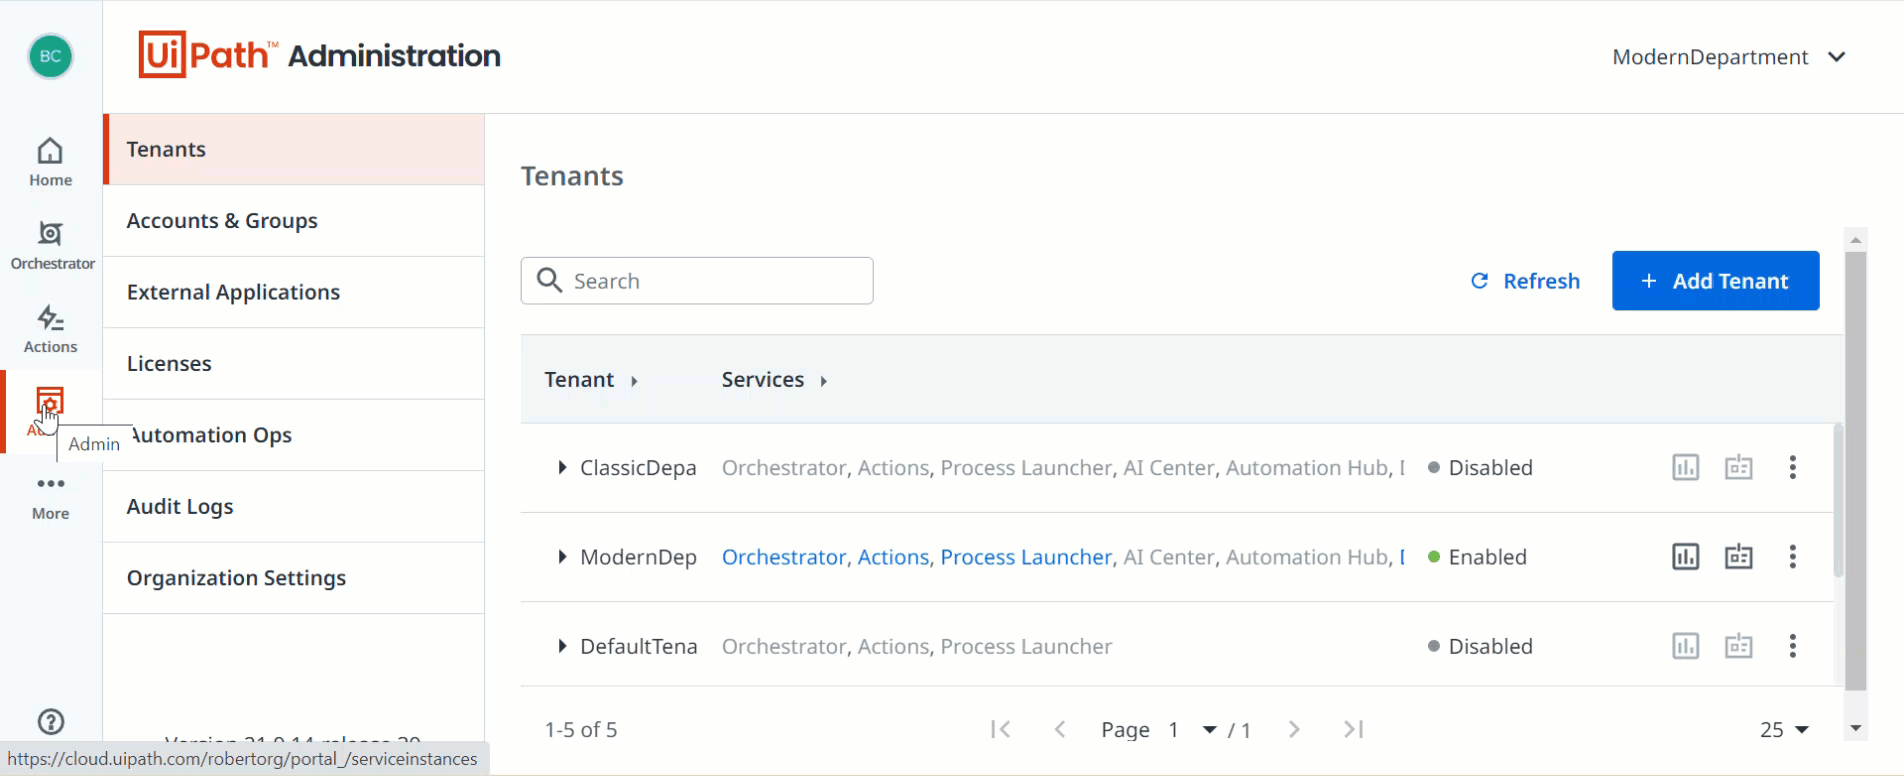The image size is (1904, 776).
Task: Open Accounts & Groups
Action: [x=294, y=221]
